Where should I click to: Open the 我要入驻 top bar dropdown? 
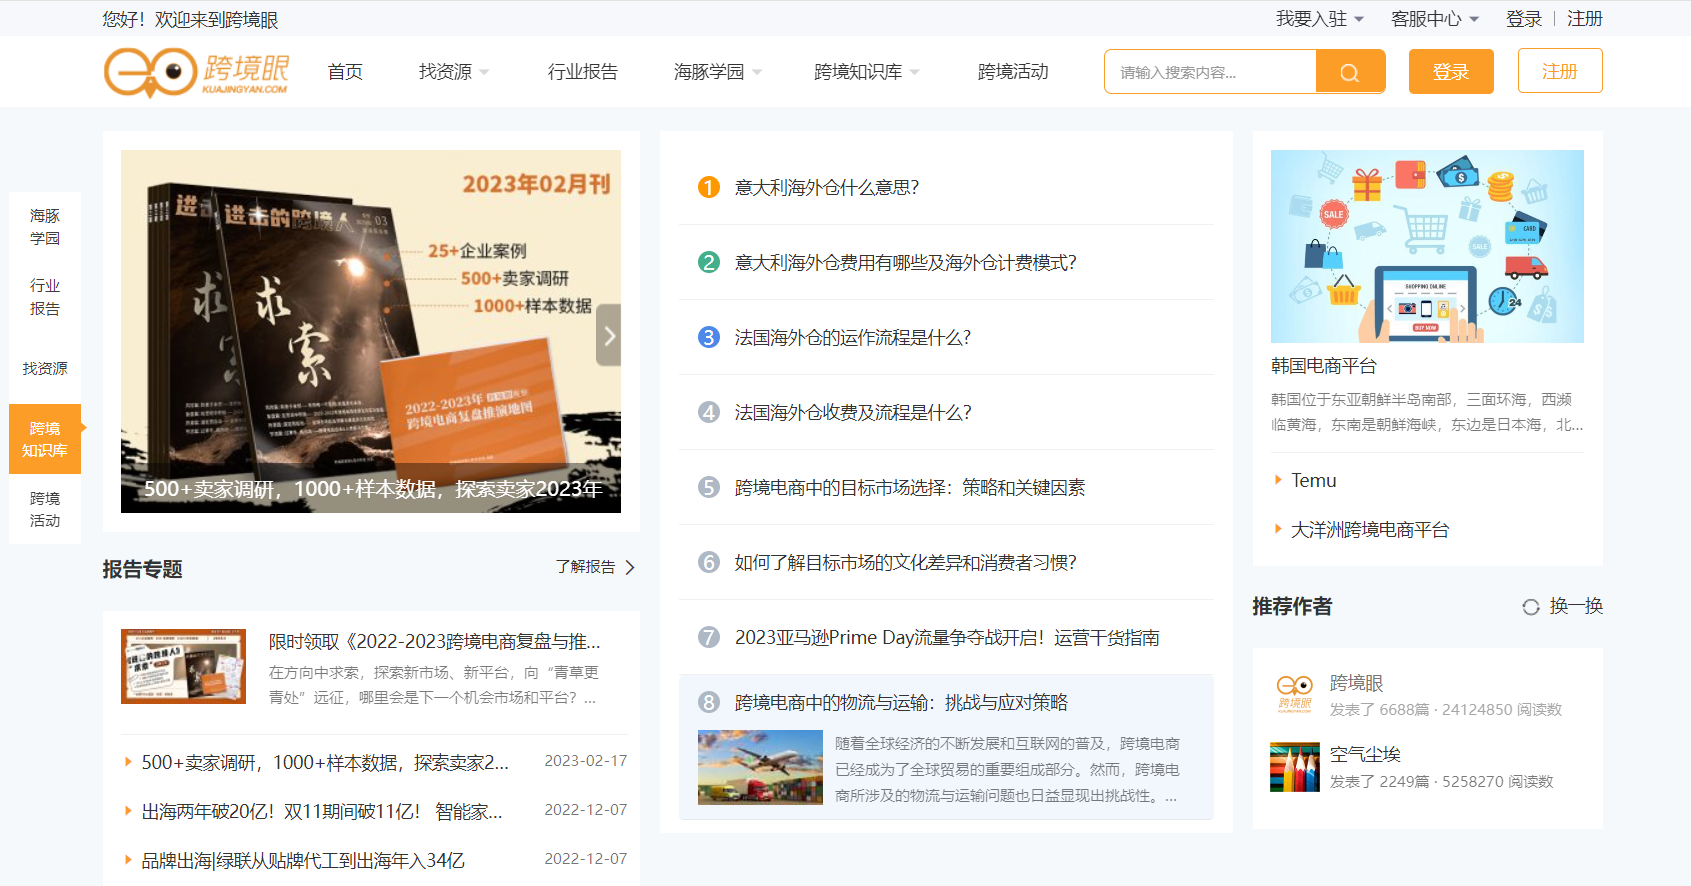(x=1320, y=19)
